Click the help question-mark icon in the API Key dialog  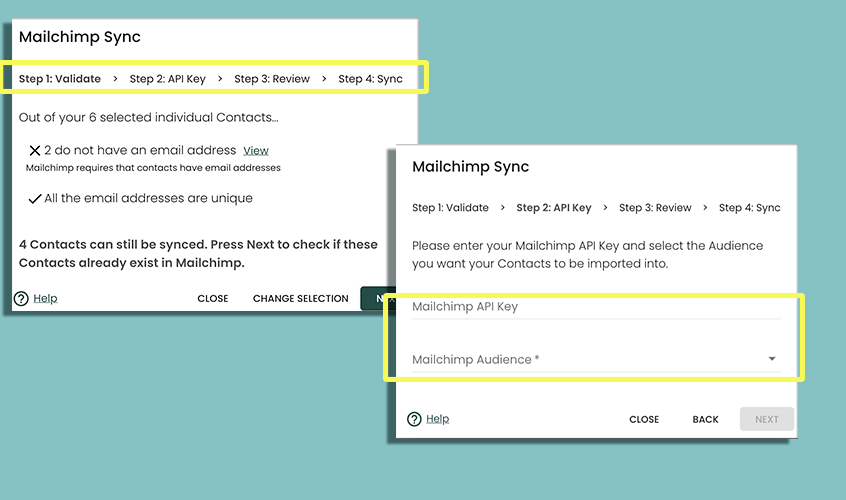[x=414, y=419]
